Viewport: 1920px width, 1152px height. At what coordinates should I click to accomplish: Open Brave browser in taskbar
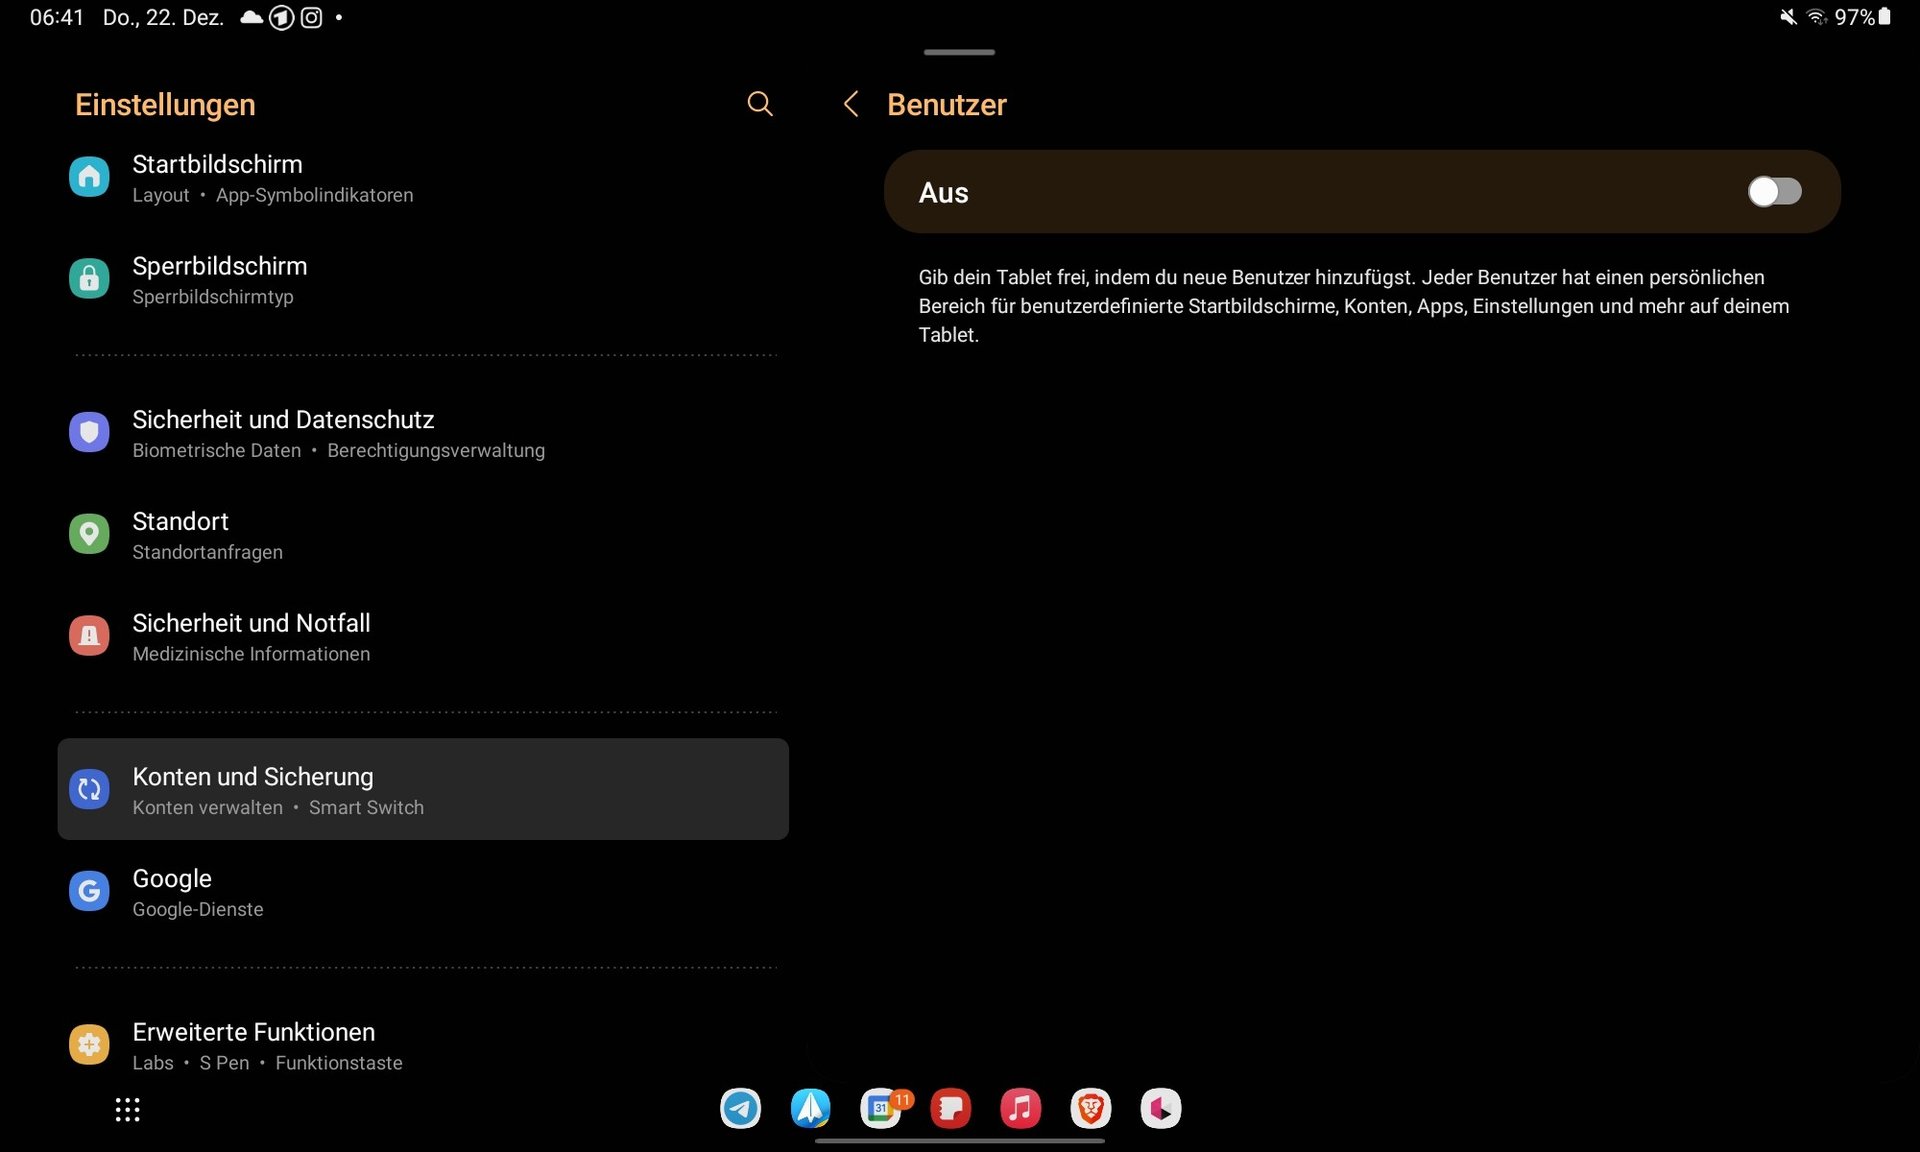[1090, 1108]
